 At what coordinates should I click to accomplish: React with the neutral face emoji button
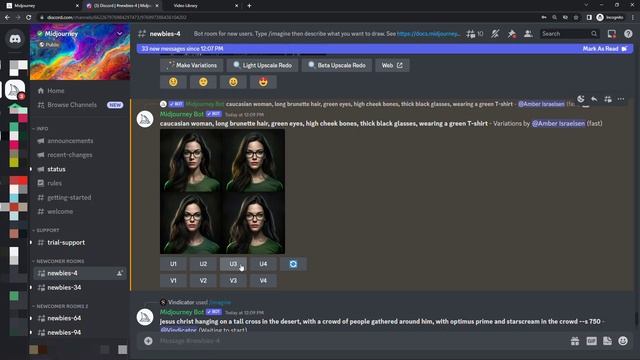point(203,82)
